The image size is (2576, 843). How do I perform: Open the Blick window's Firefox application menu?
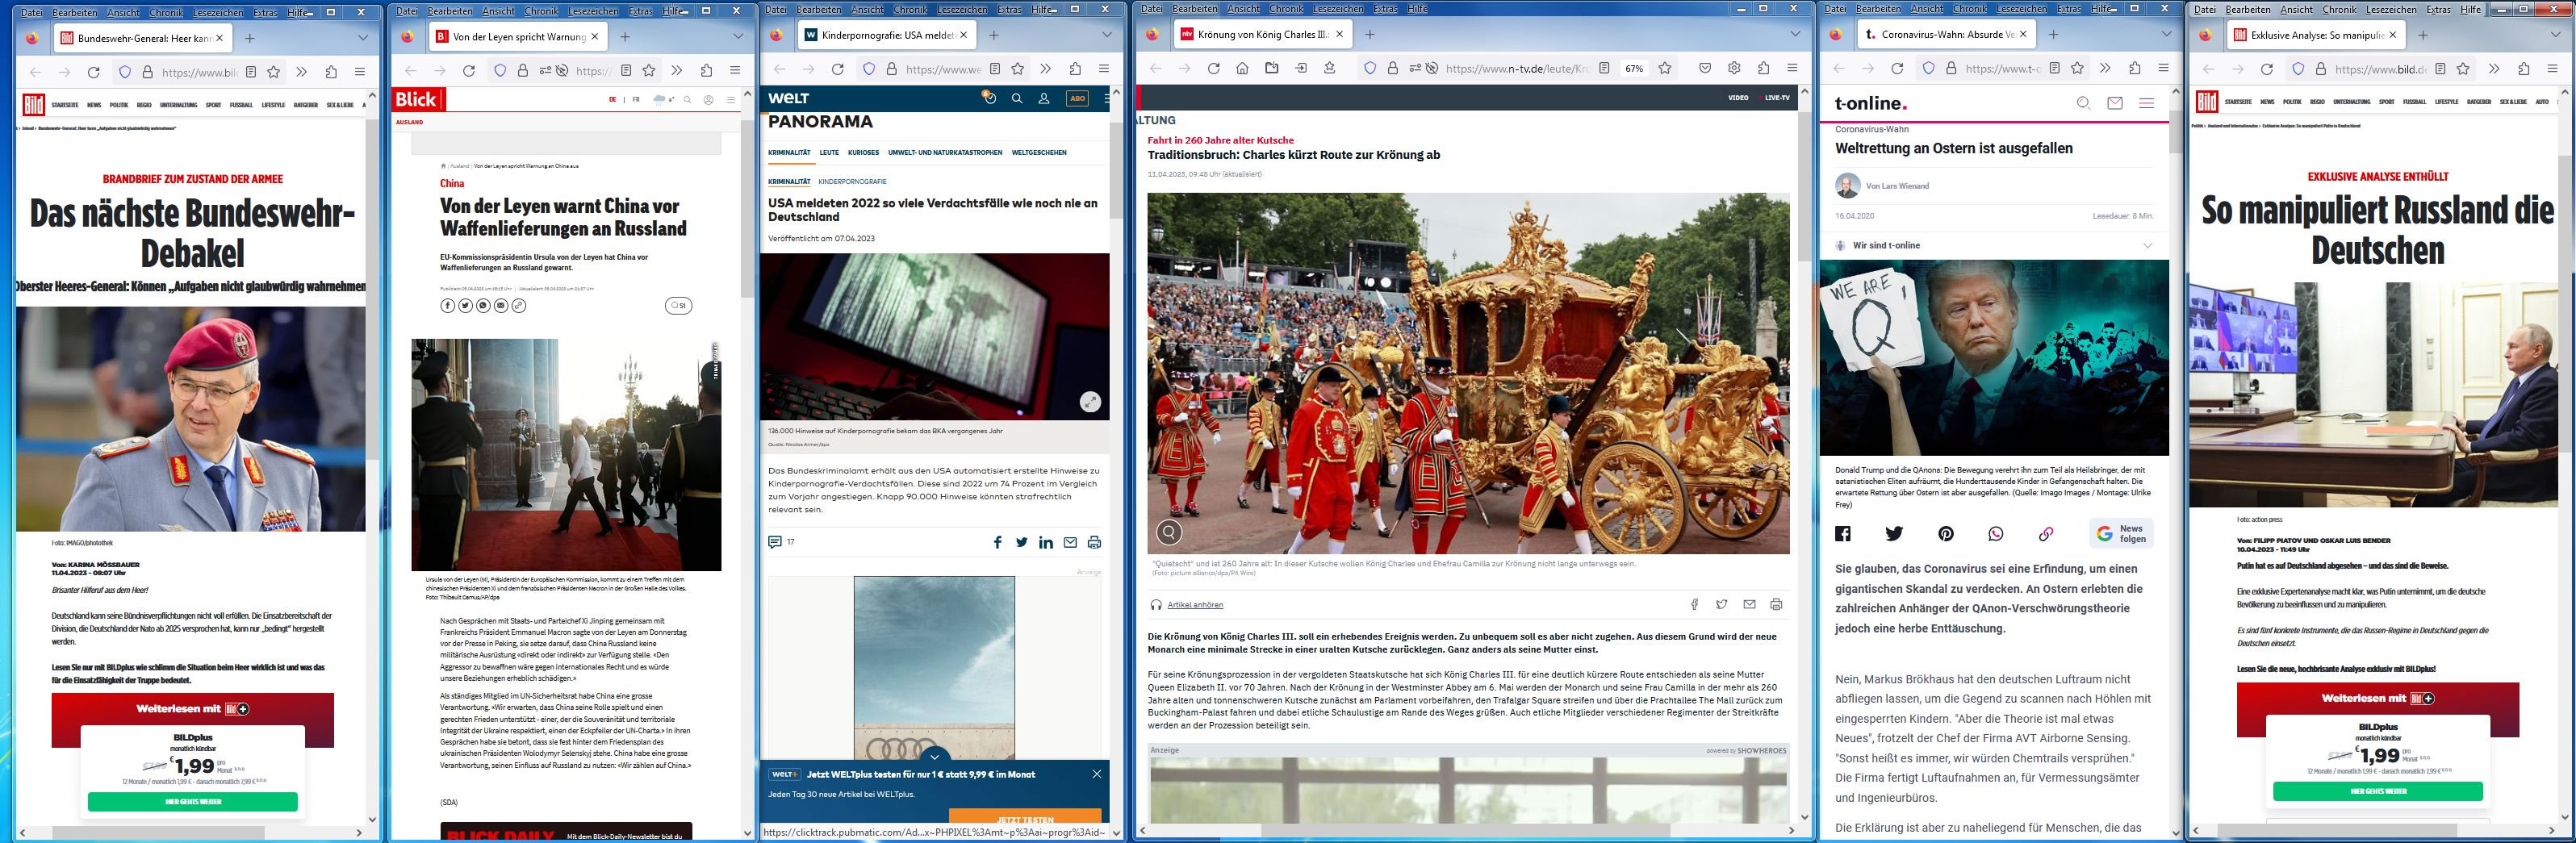(x=735, y=70)
